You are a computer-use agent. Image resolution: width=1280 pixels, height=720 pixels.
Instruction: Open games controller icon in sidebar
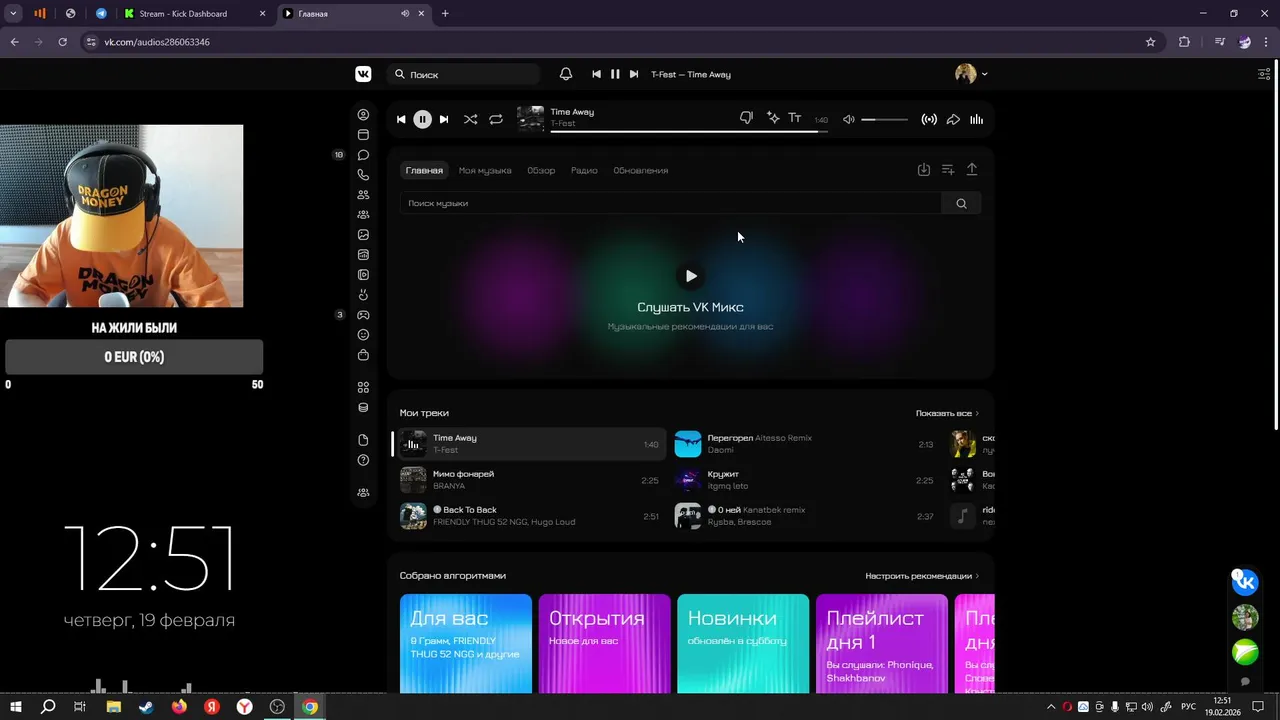tap(363, 315)
